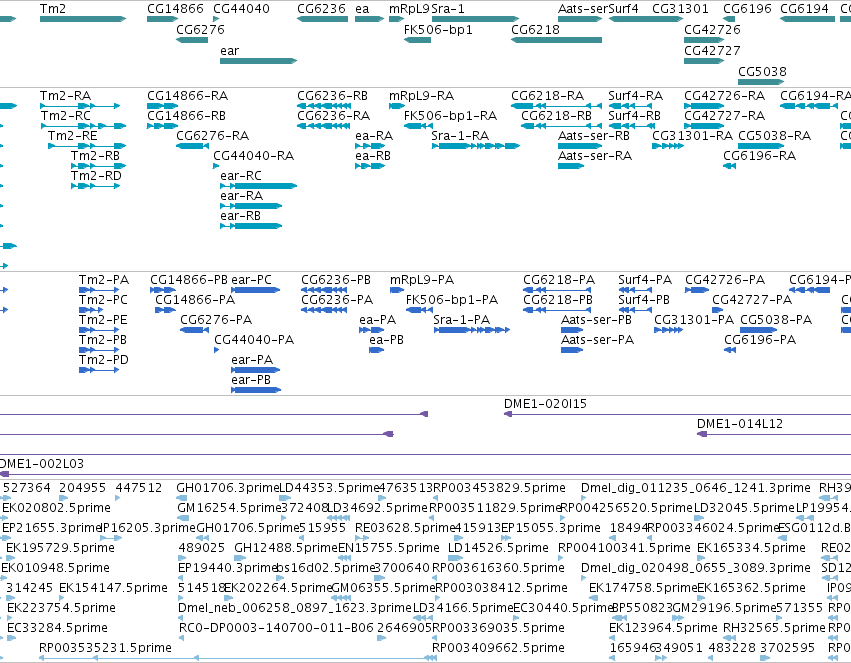Select the ear gene bar
This screenshot has height=663, width=851.
258,61
